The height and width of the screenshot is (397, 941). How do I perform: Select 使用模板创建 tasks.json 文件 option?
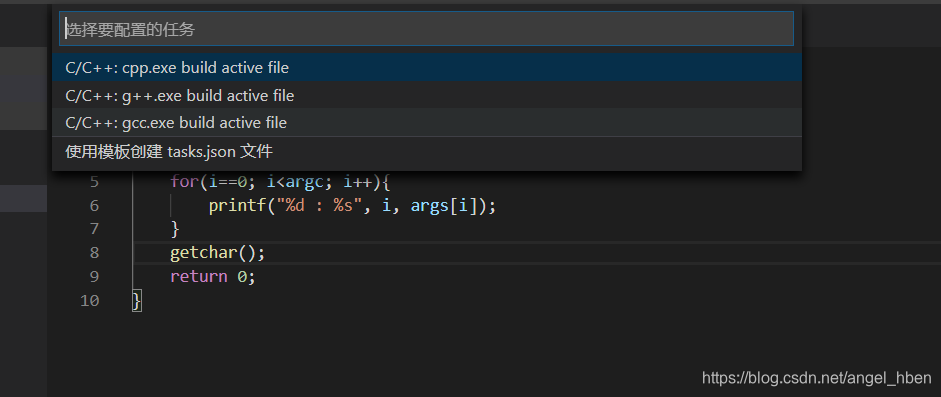click(x=427, y=152)
